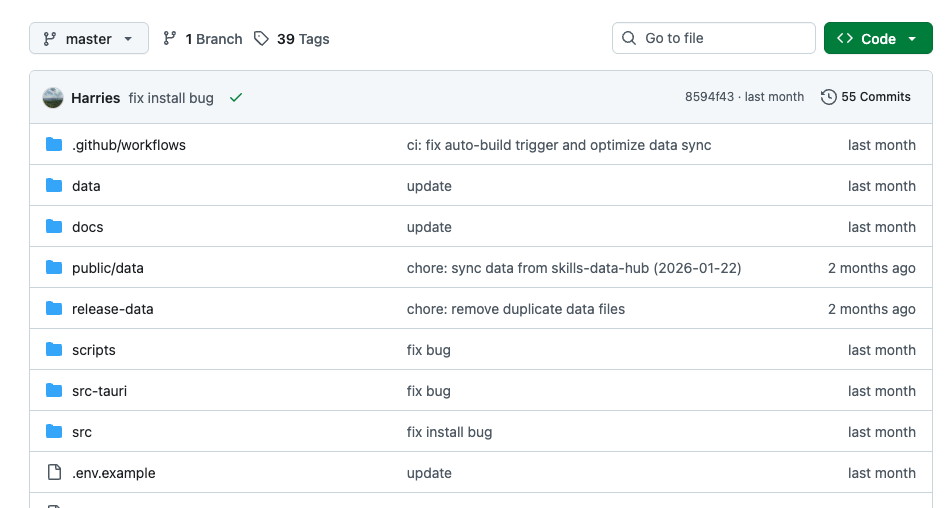Click the green checkmark status icon

click(x=236, y=97)
